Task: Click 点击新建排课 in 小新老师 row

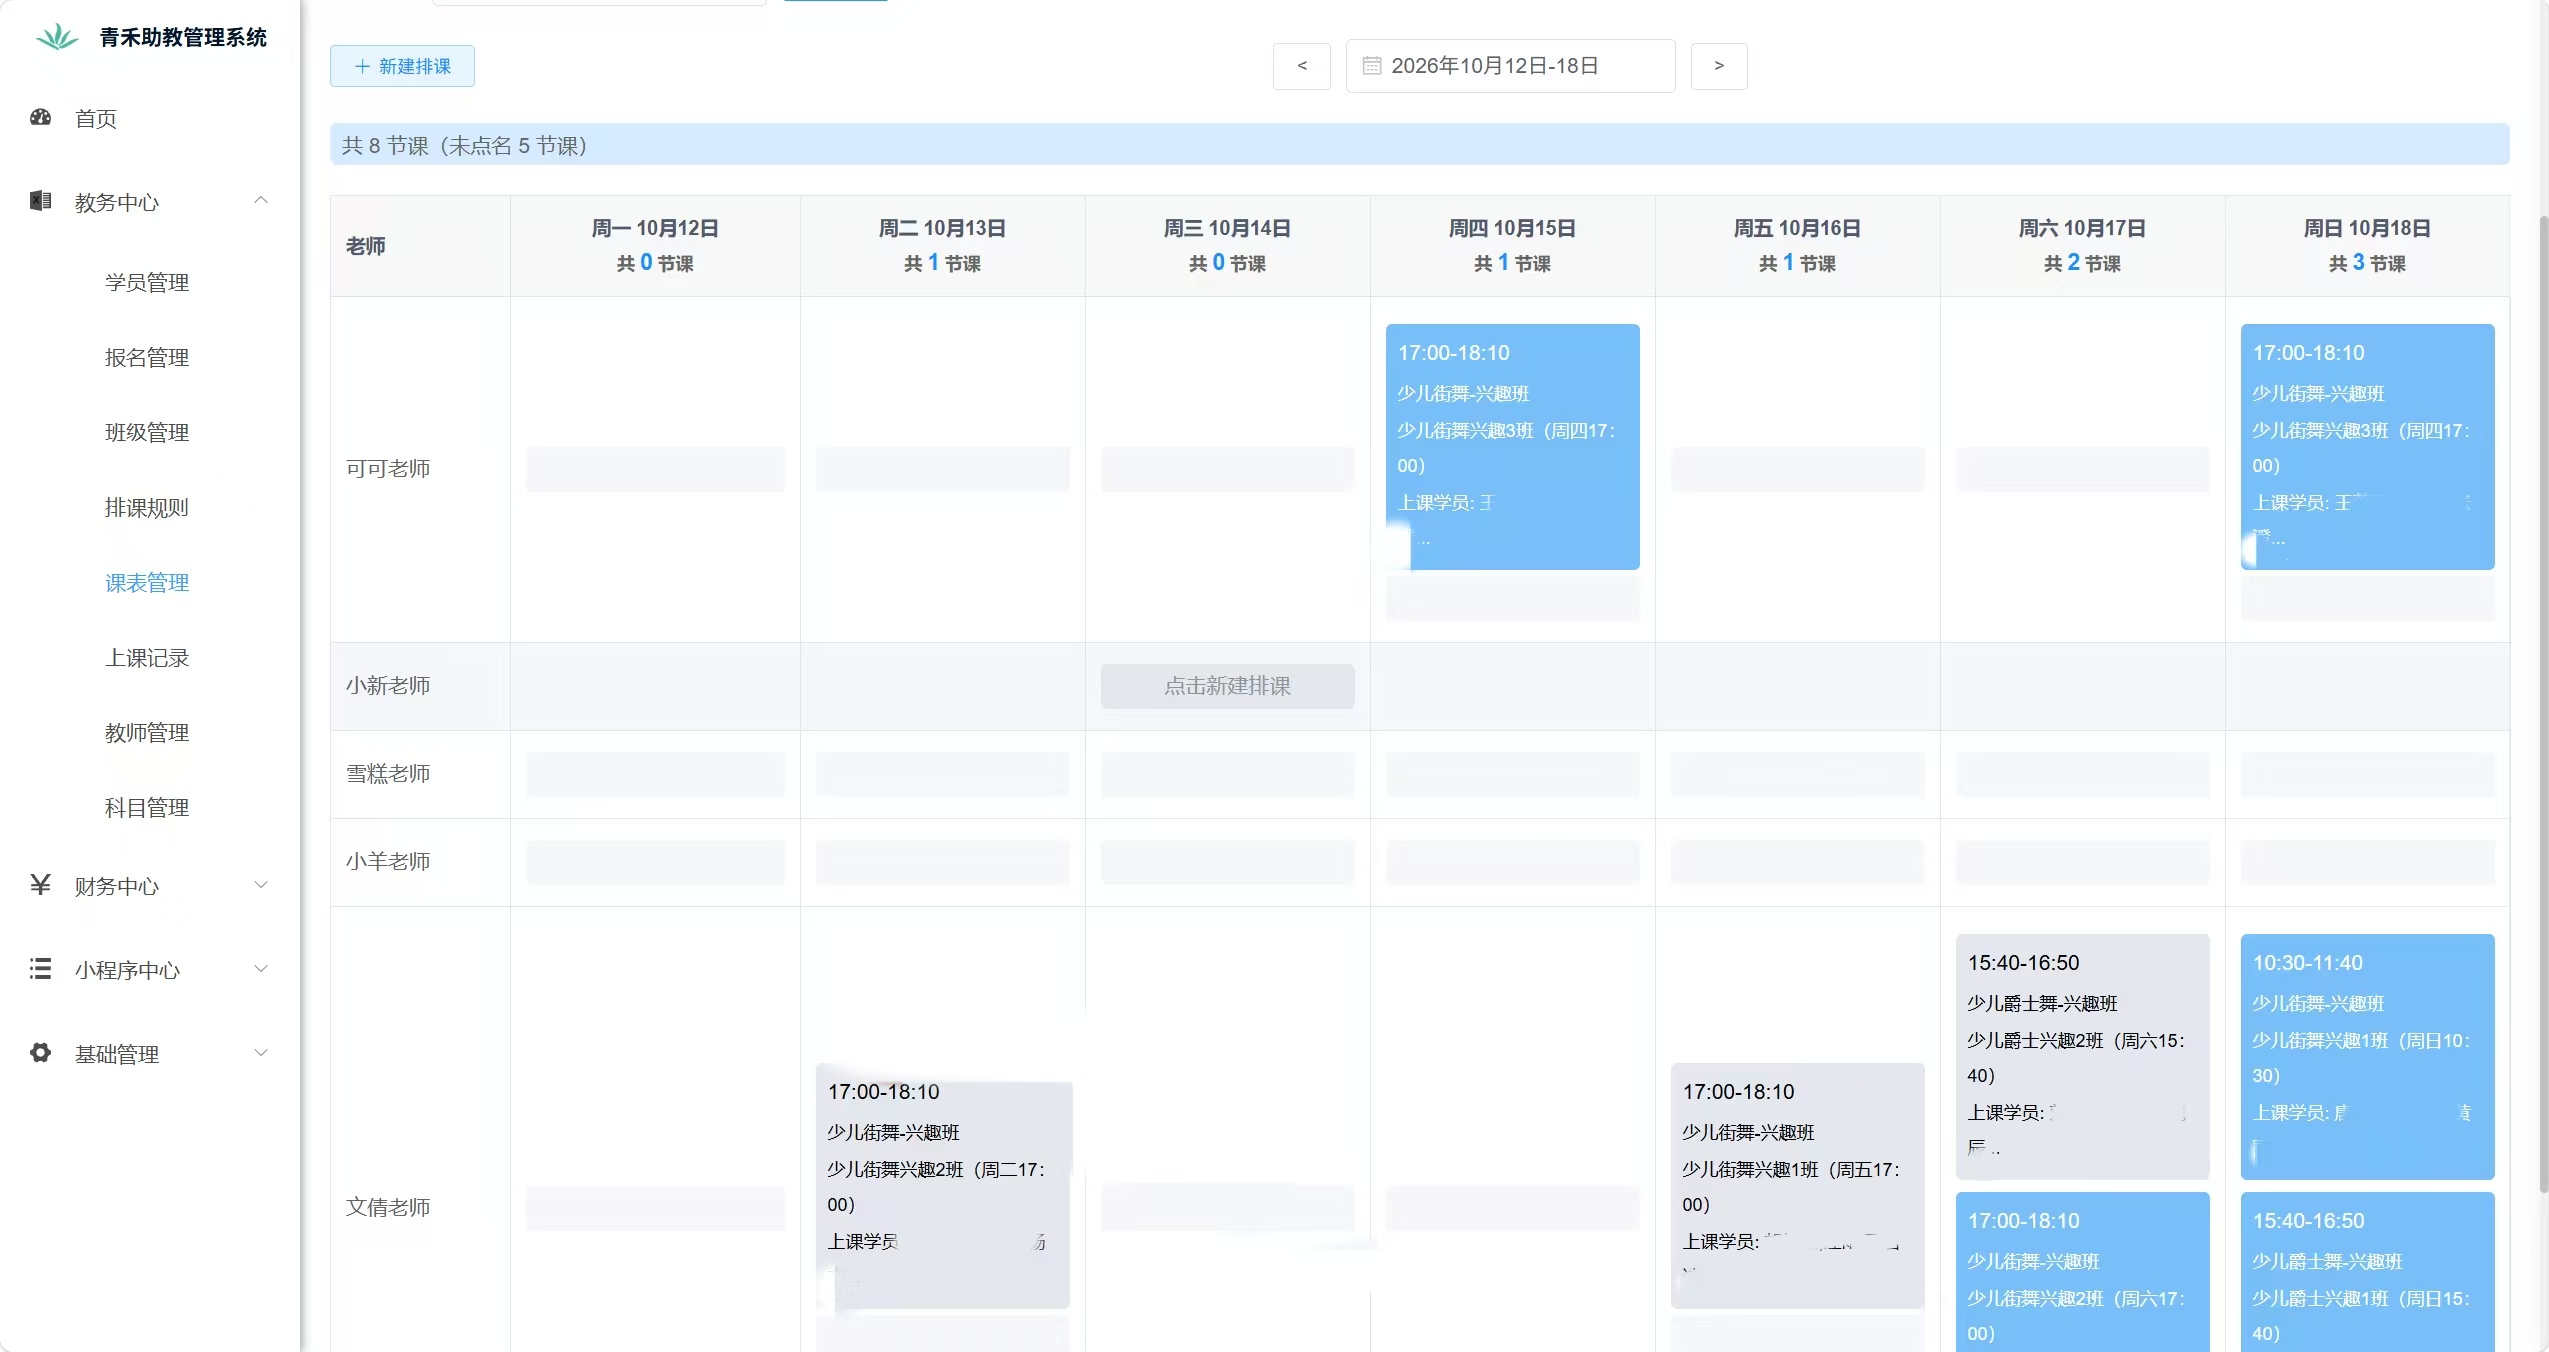Action: click(x=1227, y=686)
